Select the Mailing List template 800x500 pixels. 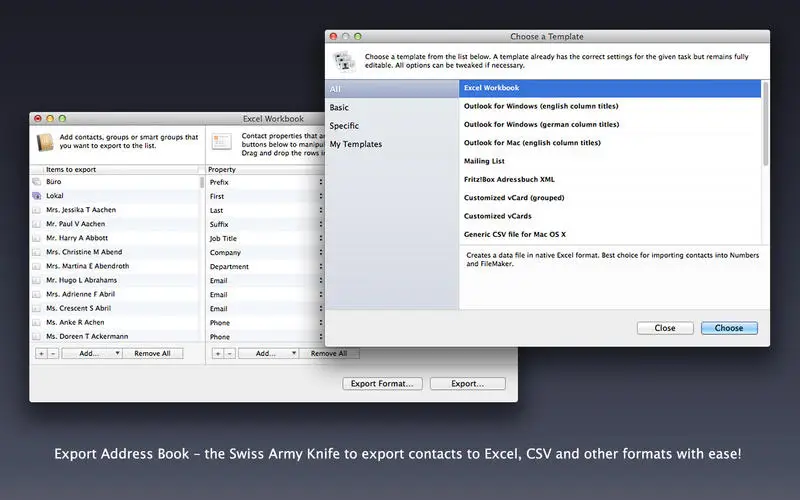pyautogui.click(x=610, y=161)
